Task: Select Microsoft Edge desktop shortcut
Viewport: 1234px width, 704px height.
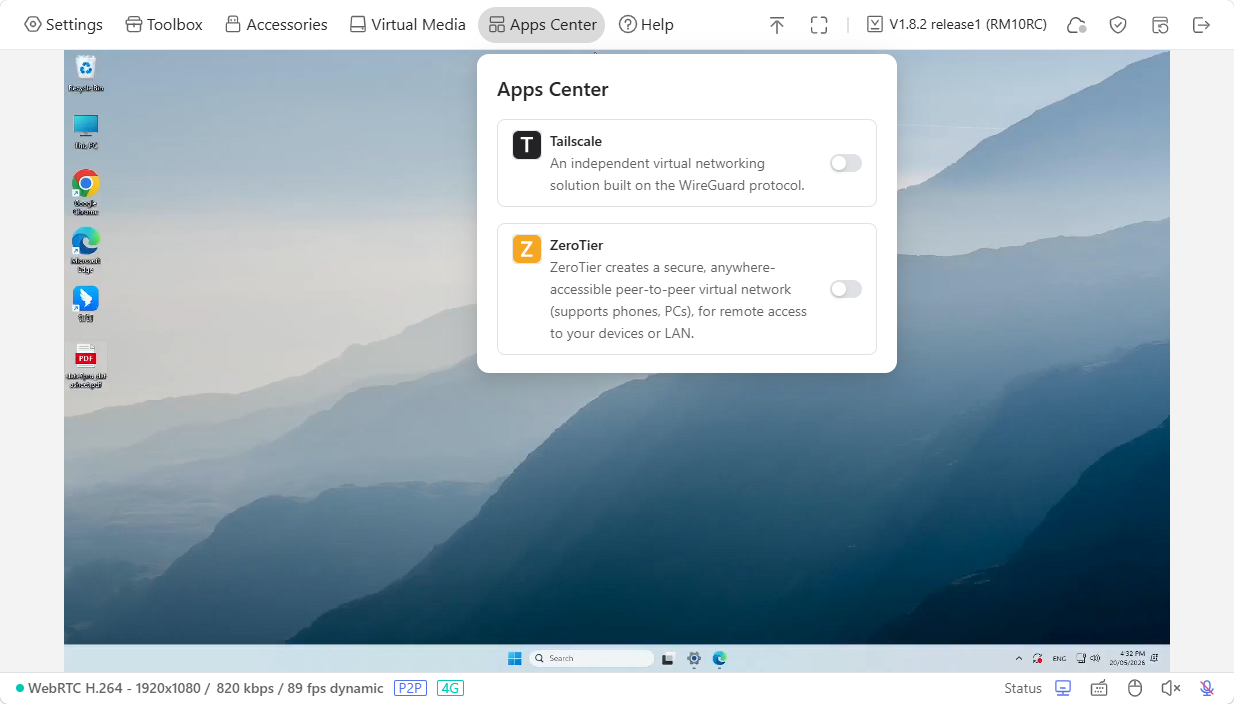Action: click(x=86, y=250)
